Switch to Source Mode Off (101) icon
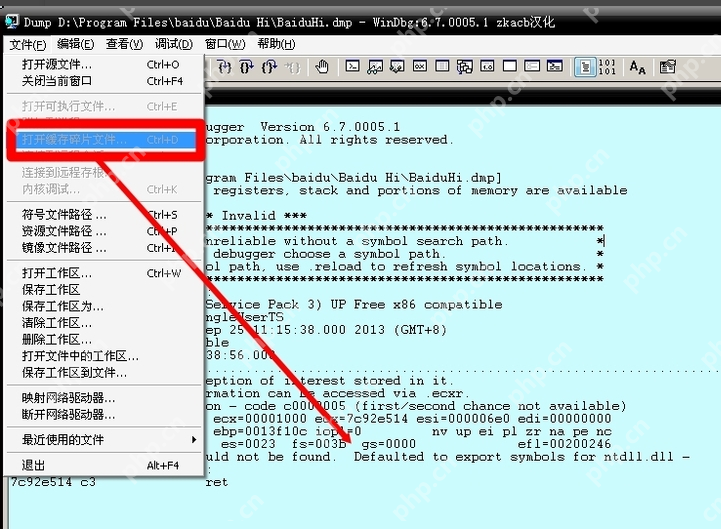This screenshot has width=721, height=529. pos(607,67)
